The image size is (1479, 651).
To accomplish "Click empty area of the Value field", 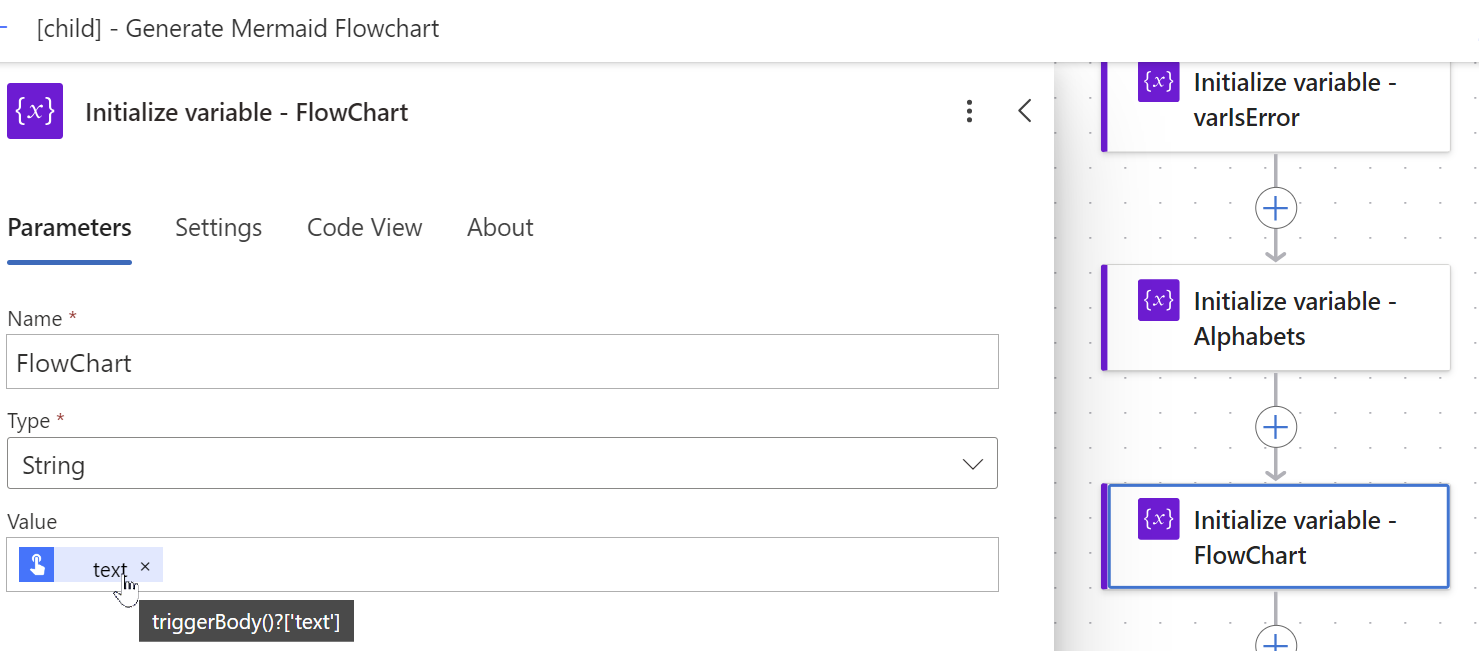I will pos(580,565).
